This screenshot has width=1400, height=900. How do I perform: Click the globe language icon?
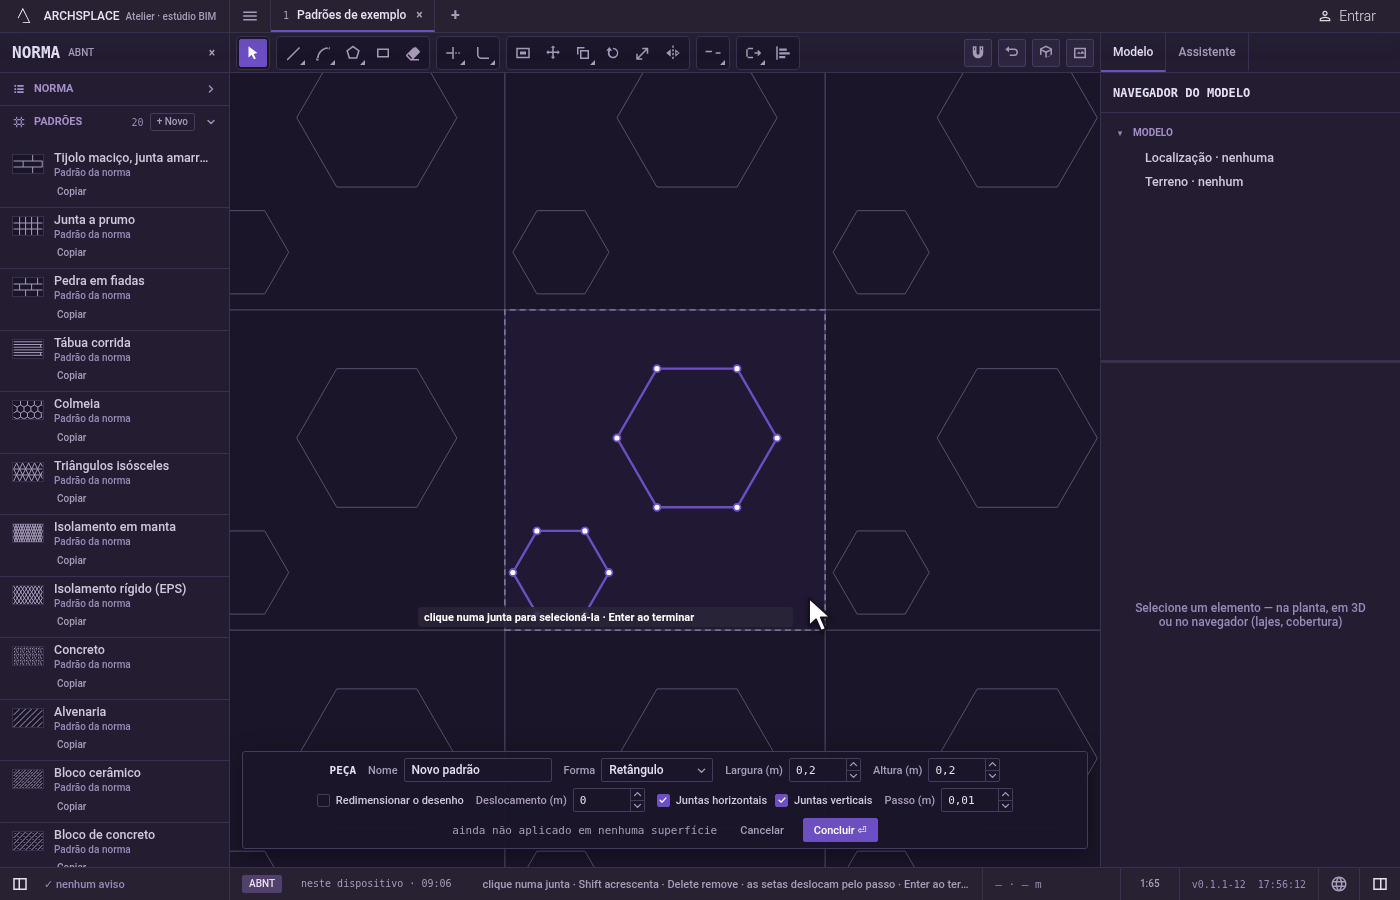1339,884
